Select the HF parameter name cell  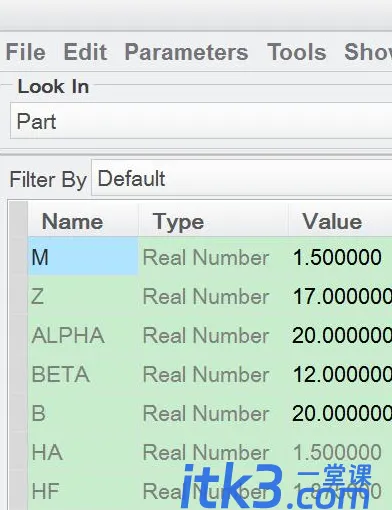(x=83, y=491)
